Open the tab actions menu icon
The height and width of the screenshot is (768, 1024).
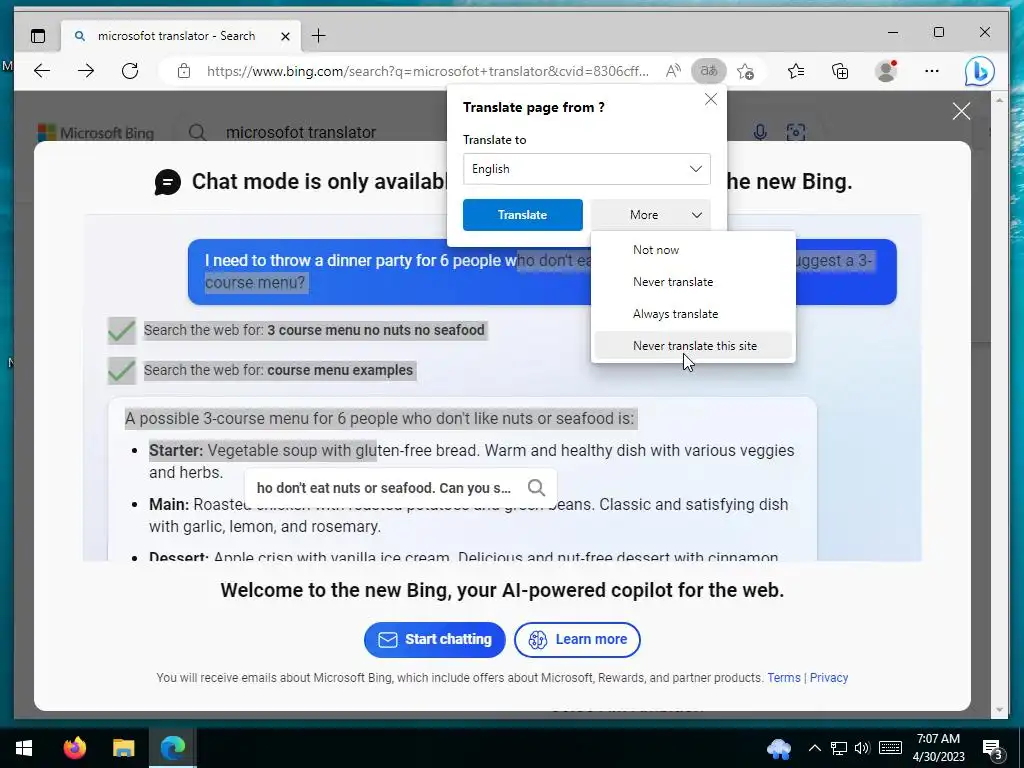click(x=38, y=36)
